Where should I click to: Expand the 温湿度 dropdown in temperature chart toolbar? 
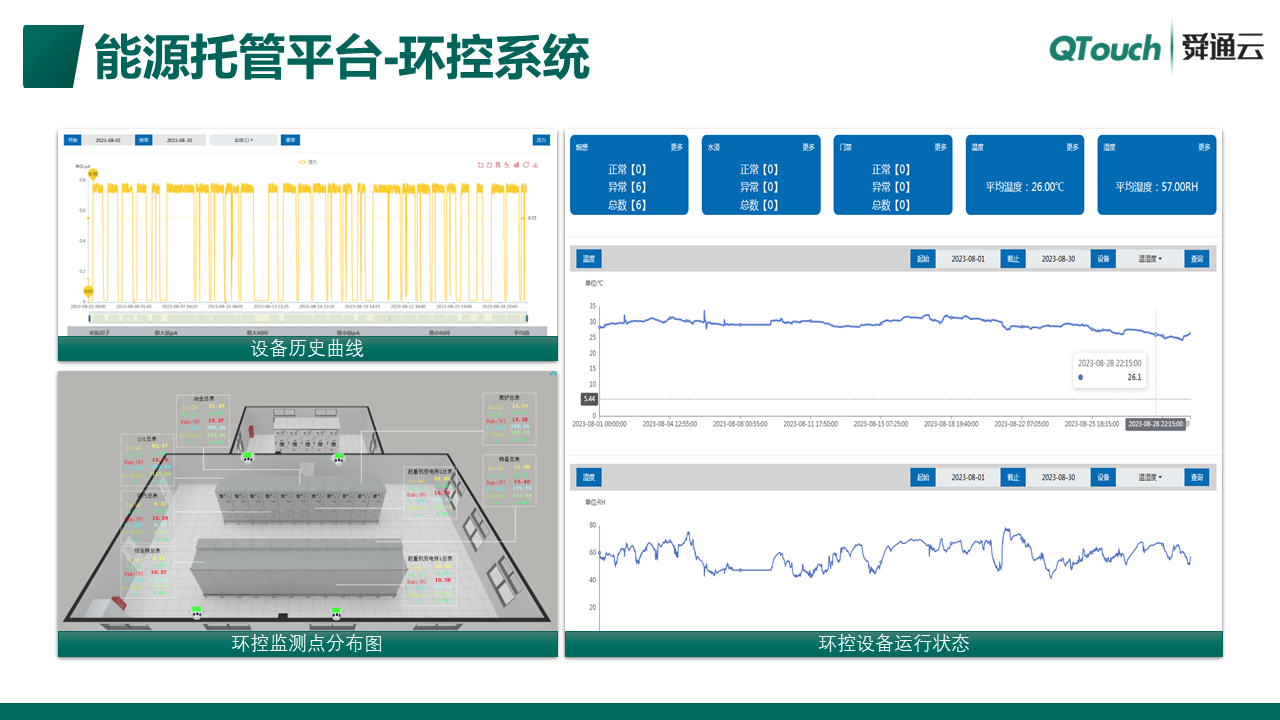point(1150,259)
